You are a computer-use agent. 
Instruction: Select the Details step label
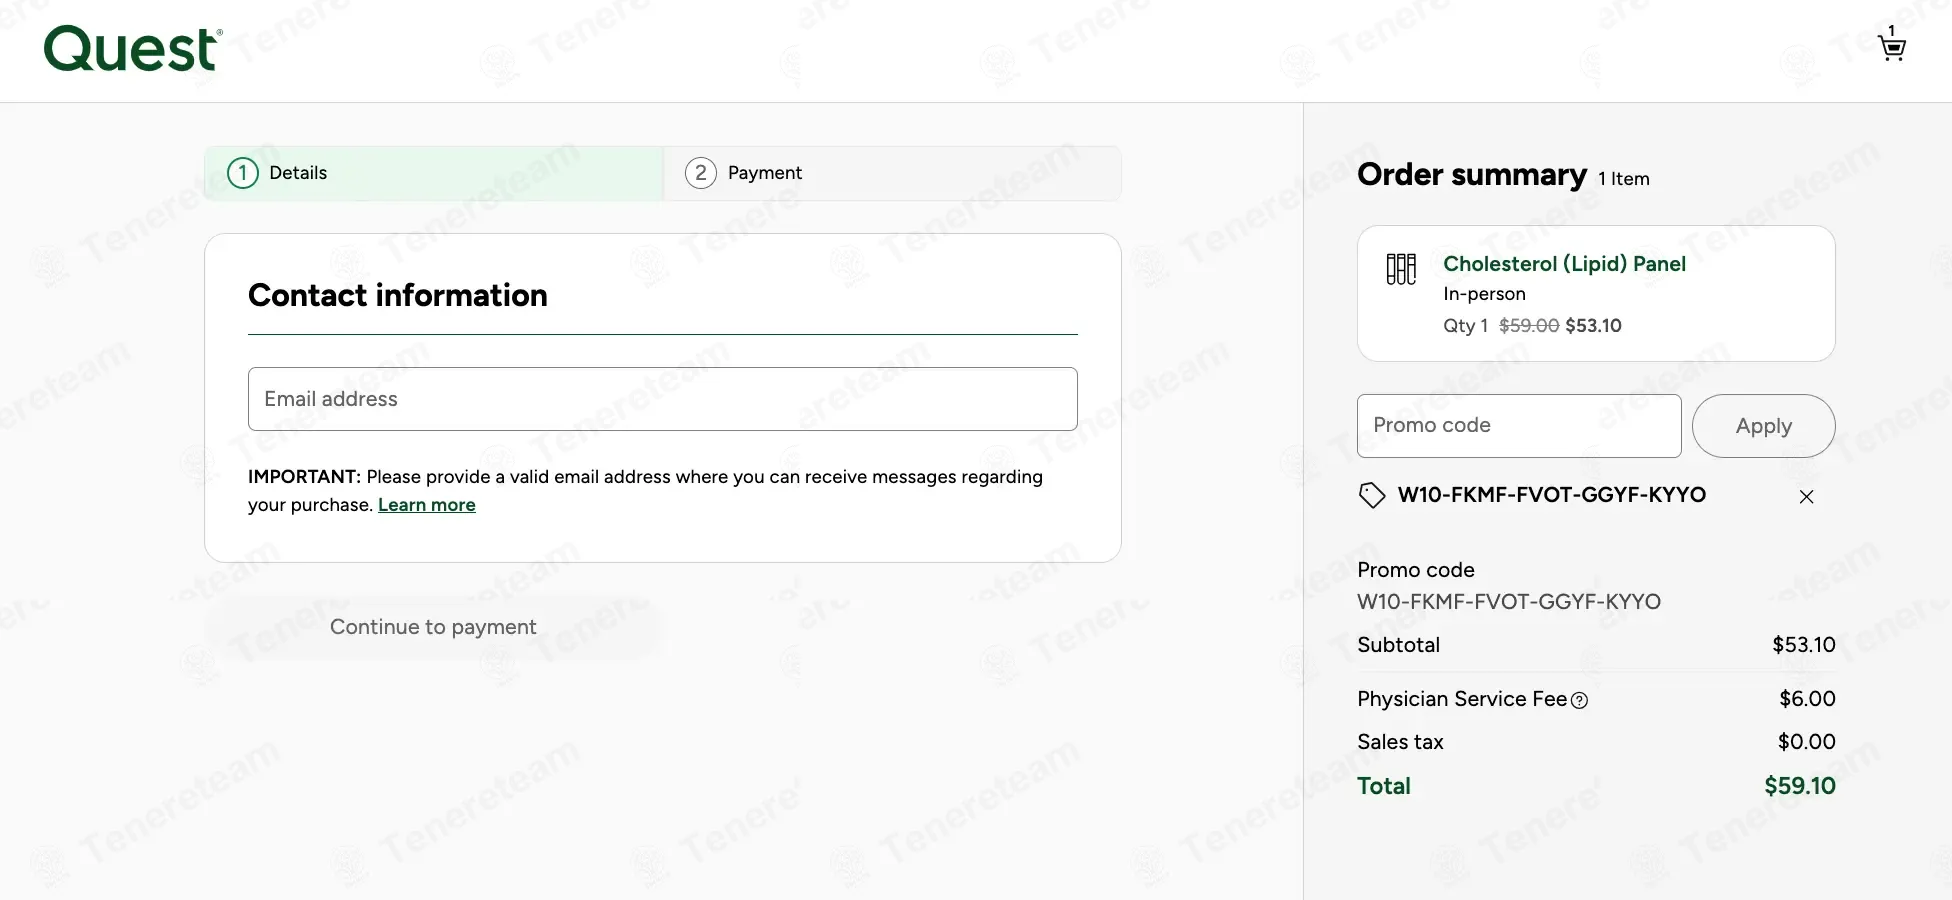[298, 173]
